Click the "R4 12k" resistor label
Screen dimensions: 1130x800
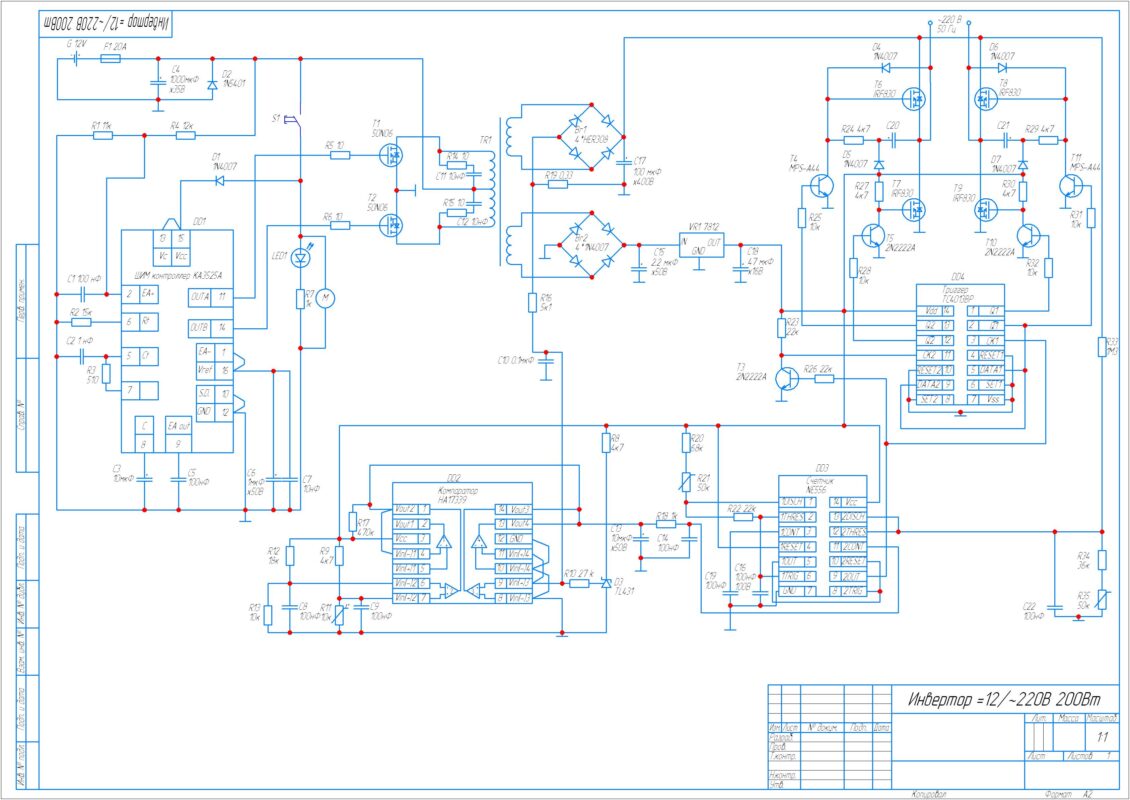click(182, 125)
